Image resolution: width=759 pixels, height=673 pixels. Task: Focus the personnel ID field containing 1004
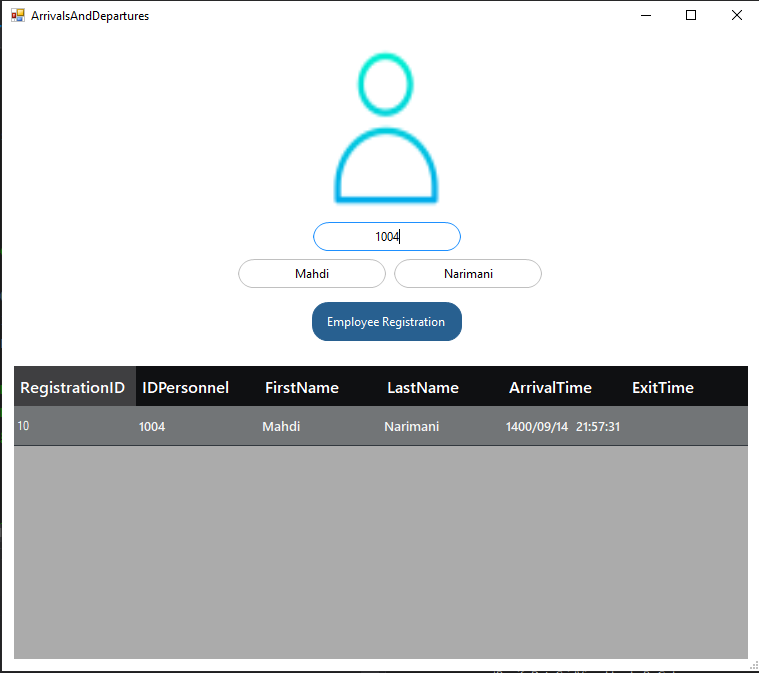click(x=387, y=237)
